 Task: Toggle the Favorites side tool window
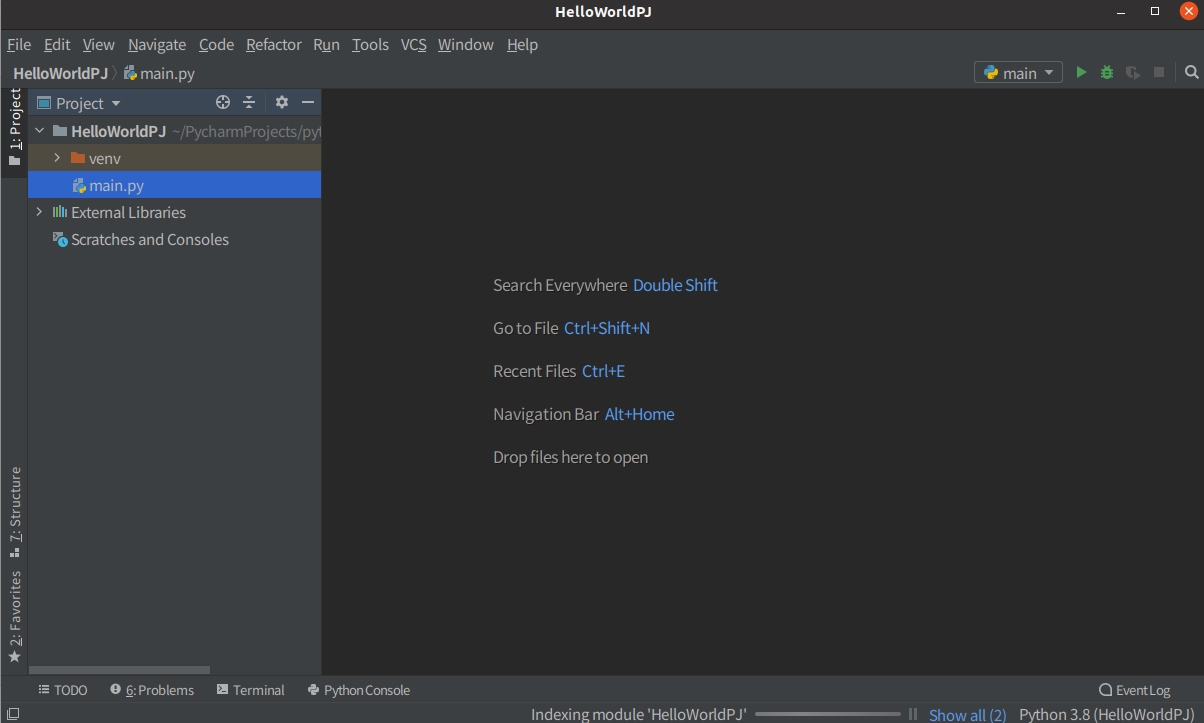[15, 615]
